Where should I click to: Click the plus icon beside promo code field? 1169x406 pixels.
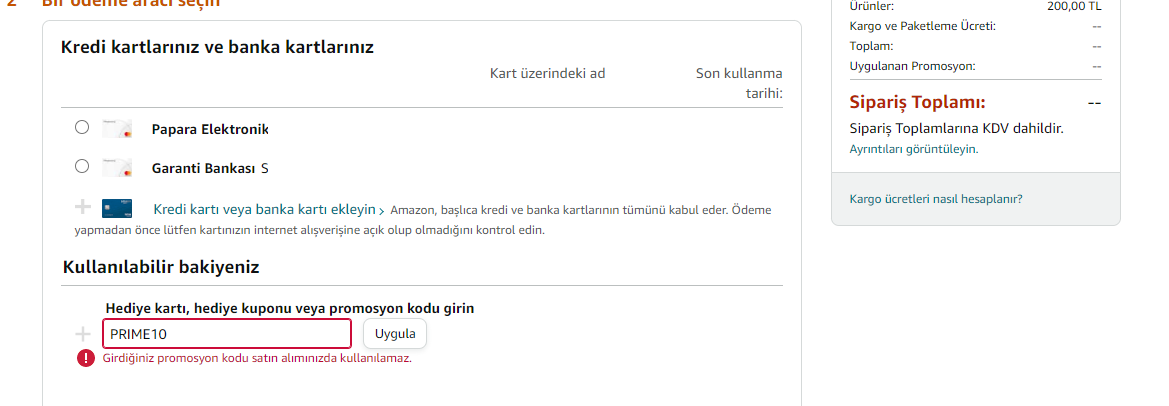pos(83,333)
